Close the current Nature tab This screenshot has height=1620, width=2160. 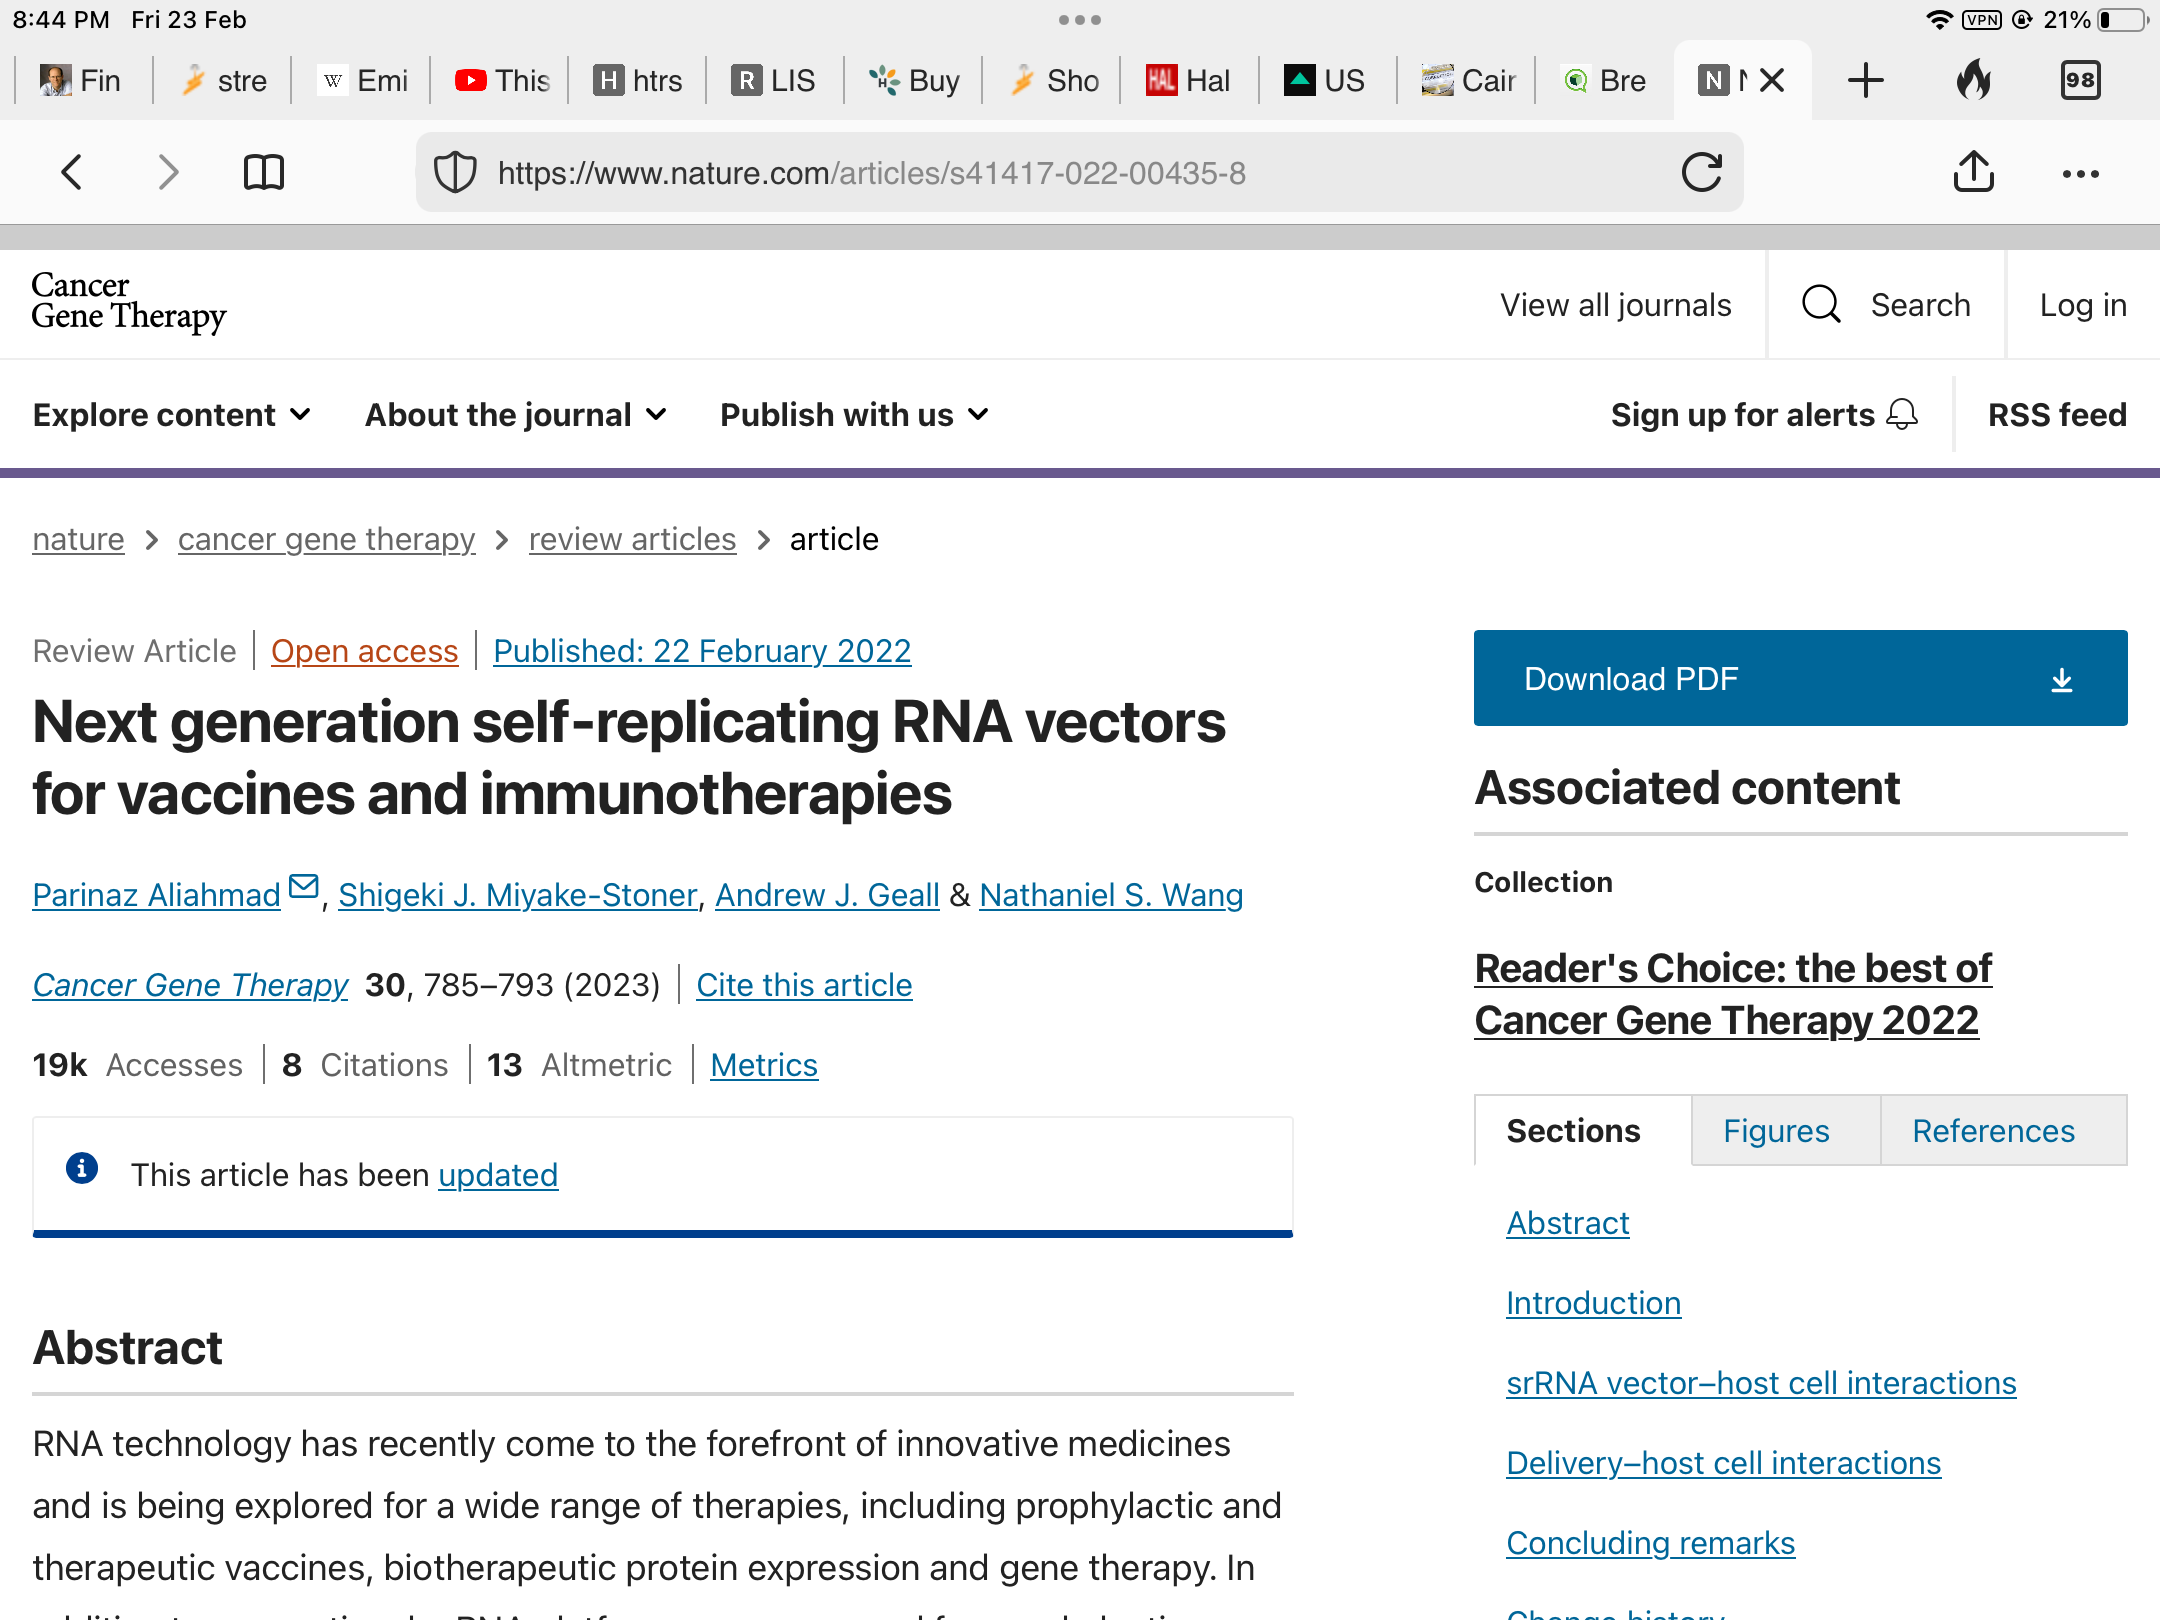click(x=1771, y=80)
